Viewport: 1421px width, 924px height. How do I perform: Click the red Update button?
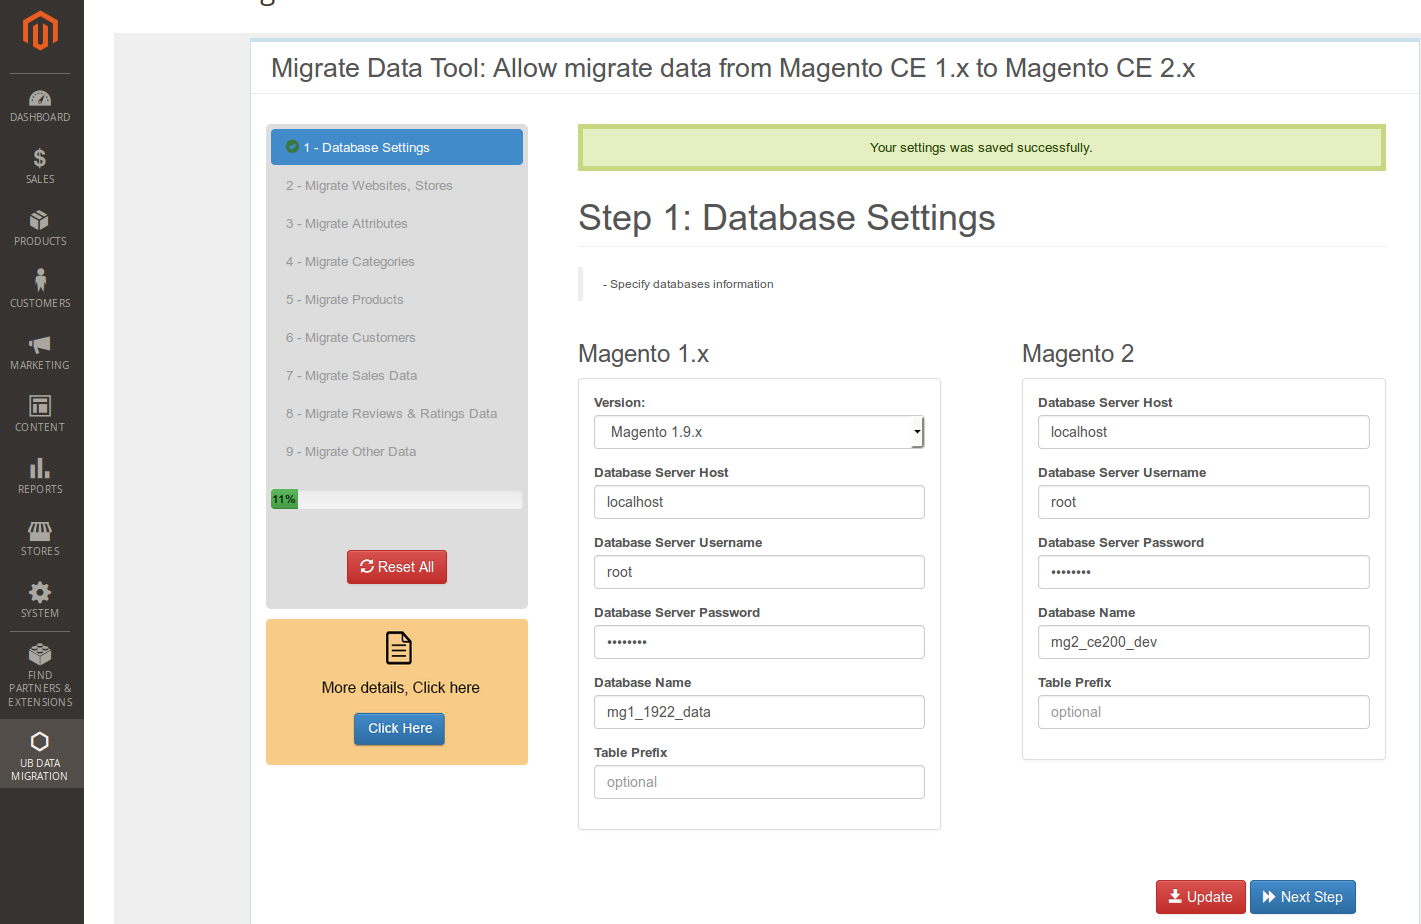[x=1200, y=897]
